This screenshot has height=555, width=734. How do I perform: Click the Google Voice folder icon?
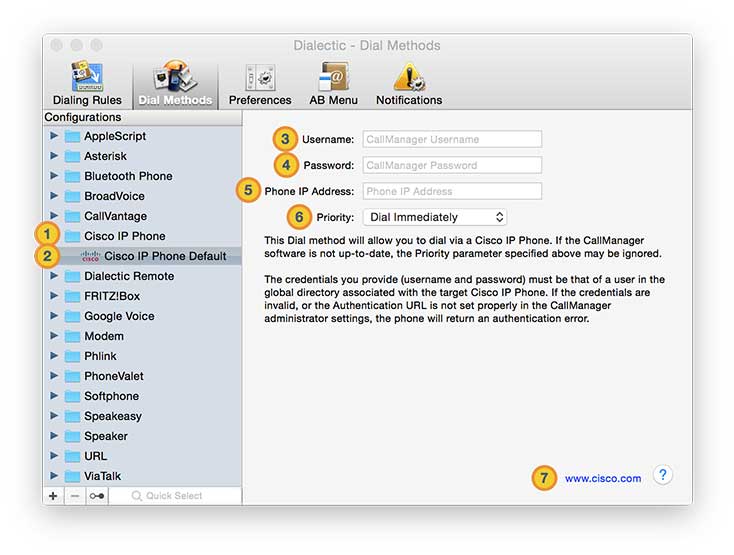coord(72,316)
